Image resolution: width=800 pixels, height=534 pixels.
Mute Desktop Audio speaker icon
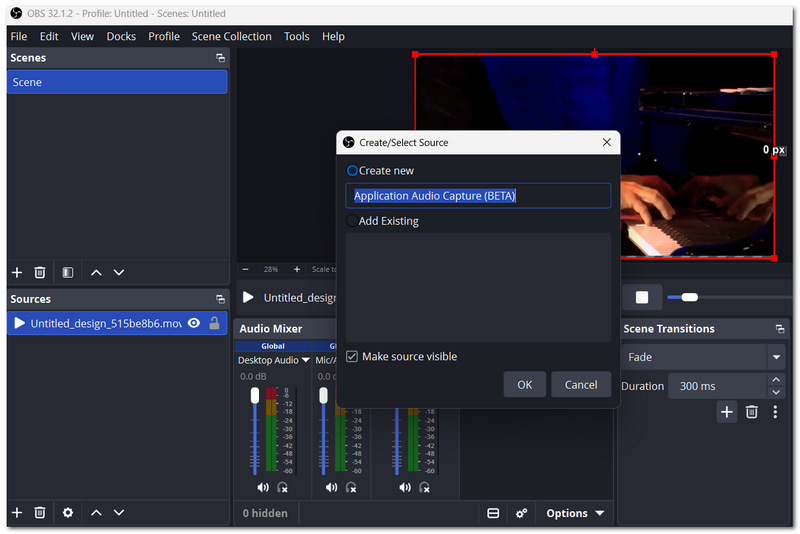tap(263, 488)
